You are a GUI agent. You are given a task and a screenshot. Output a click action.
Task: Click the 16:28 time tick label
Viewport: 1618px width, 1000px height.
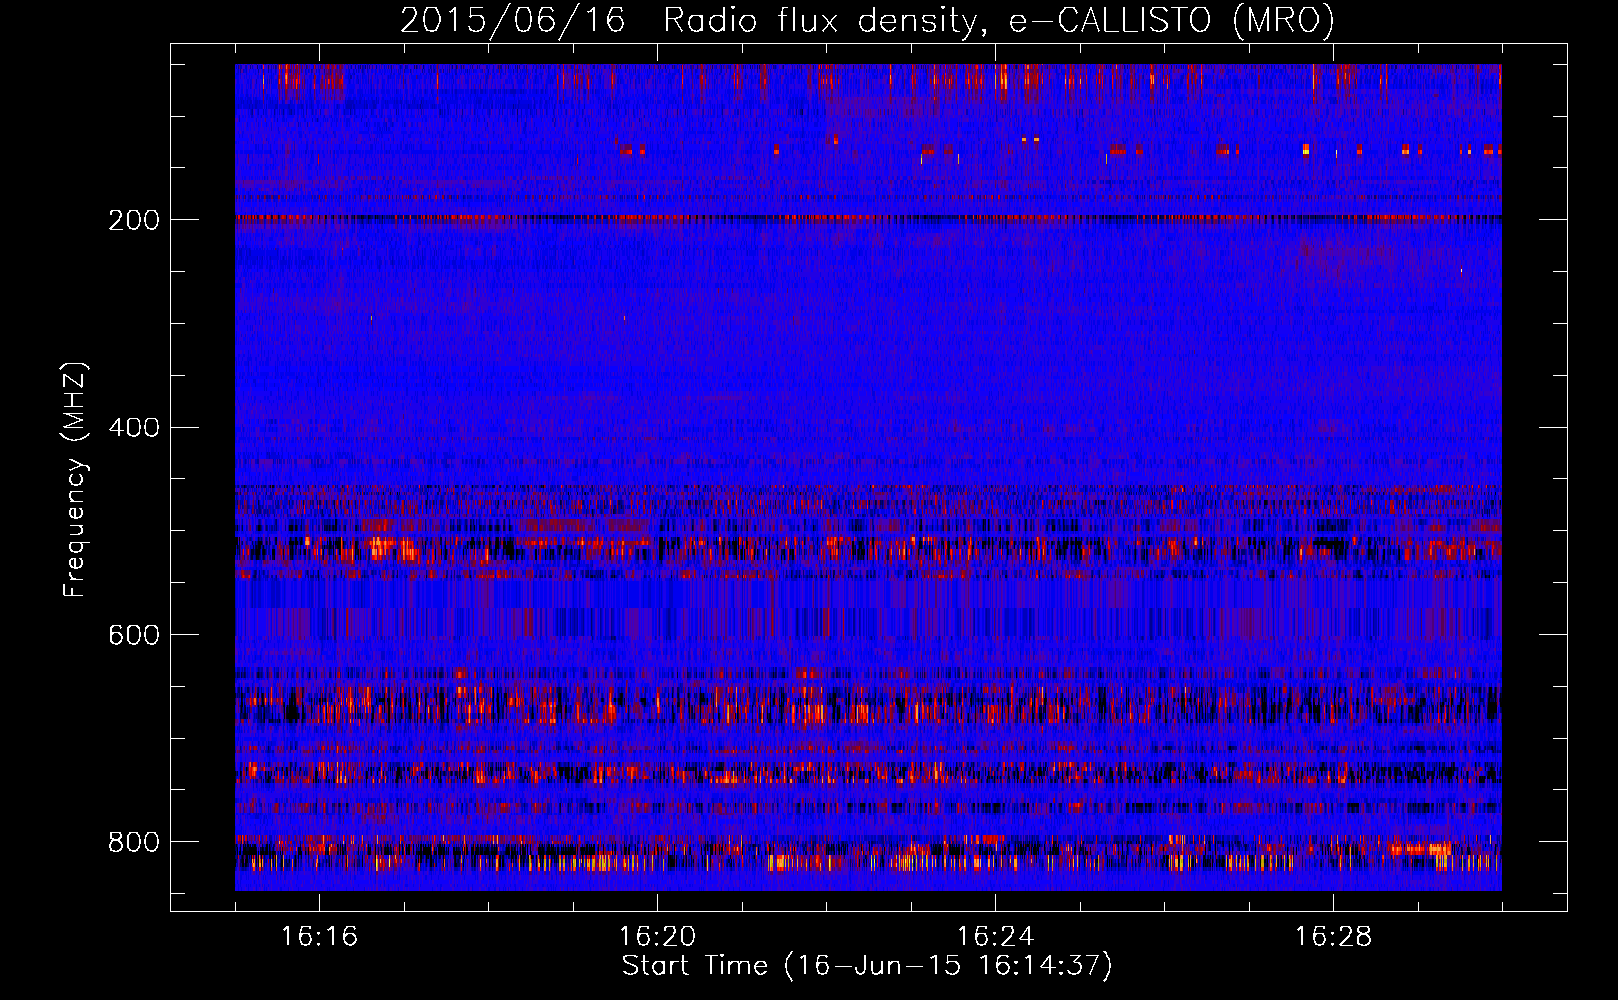[1334, 936]
